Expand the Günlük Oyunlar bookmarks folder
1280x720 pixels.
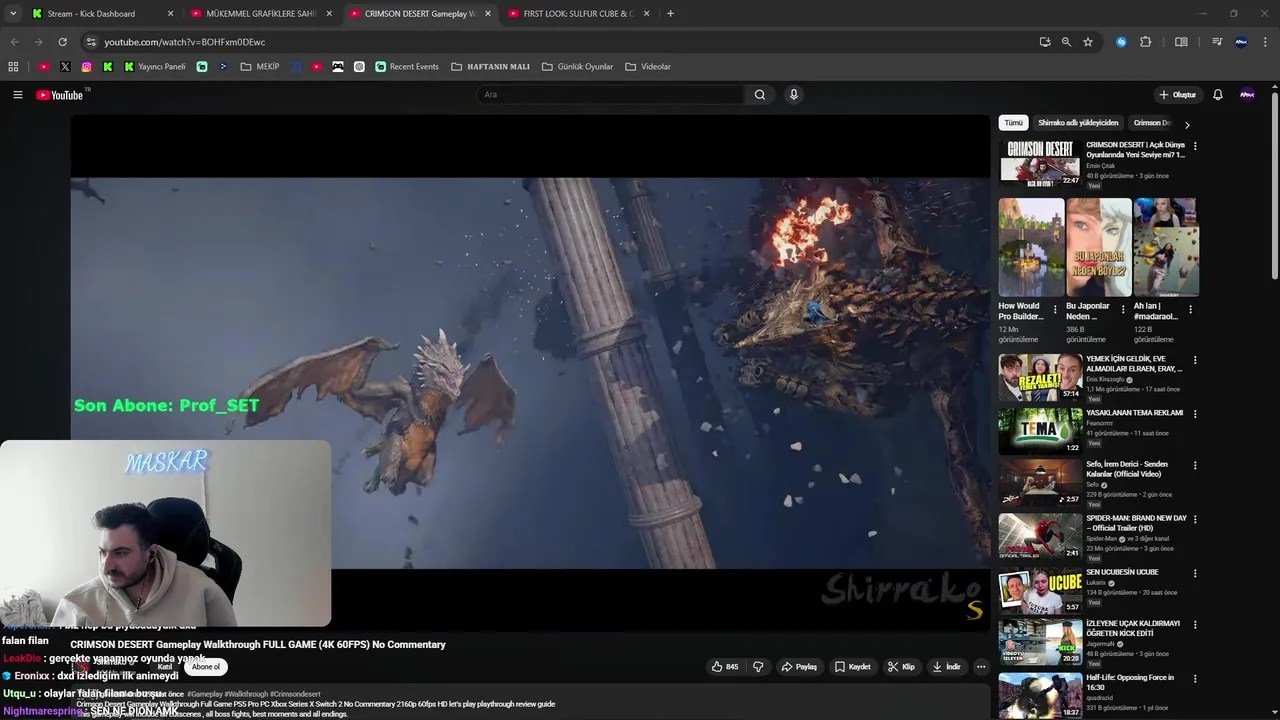click(x=577, y=67)
